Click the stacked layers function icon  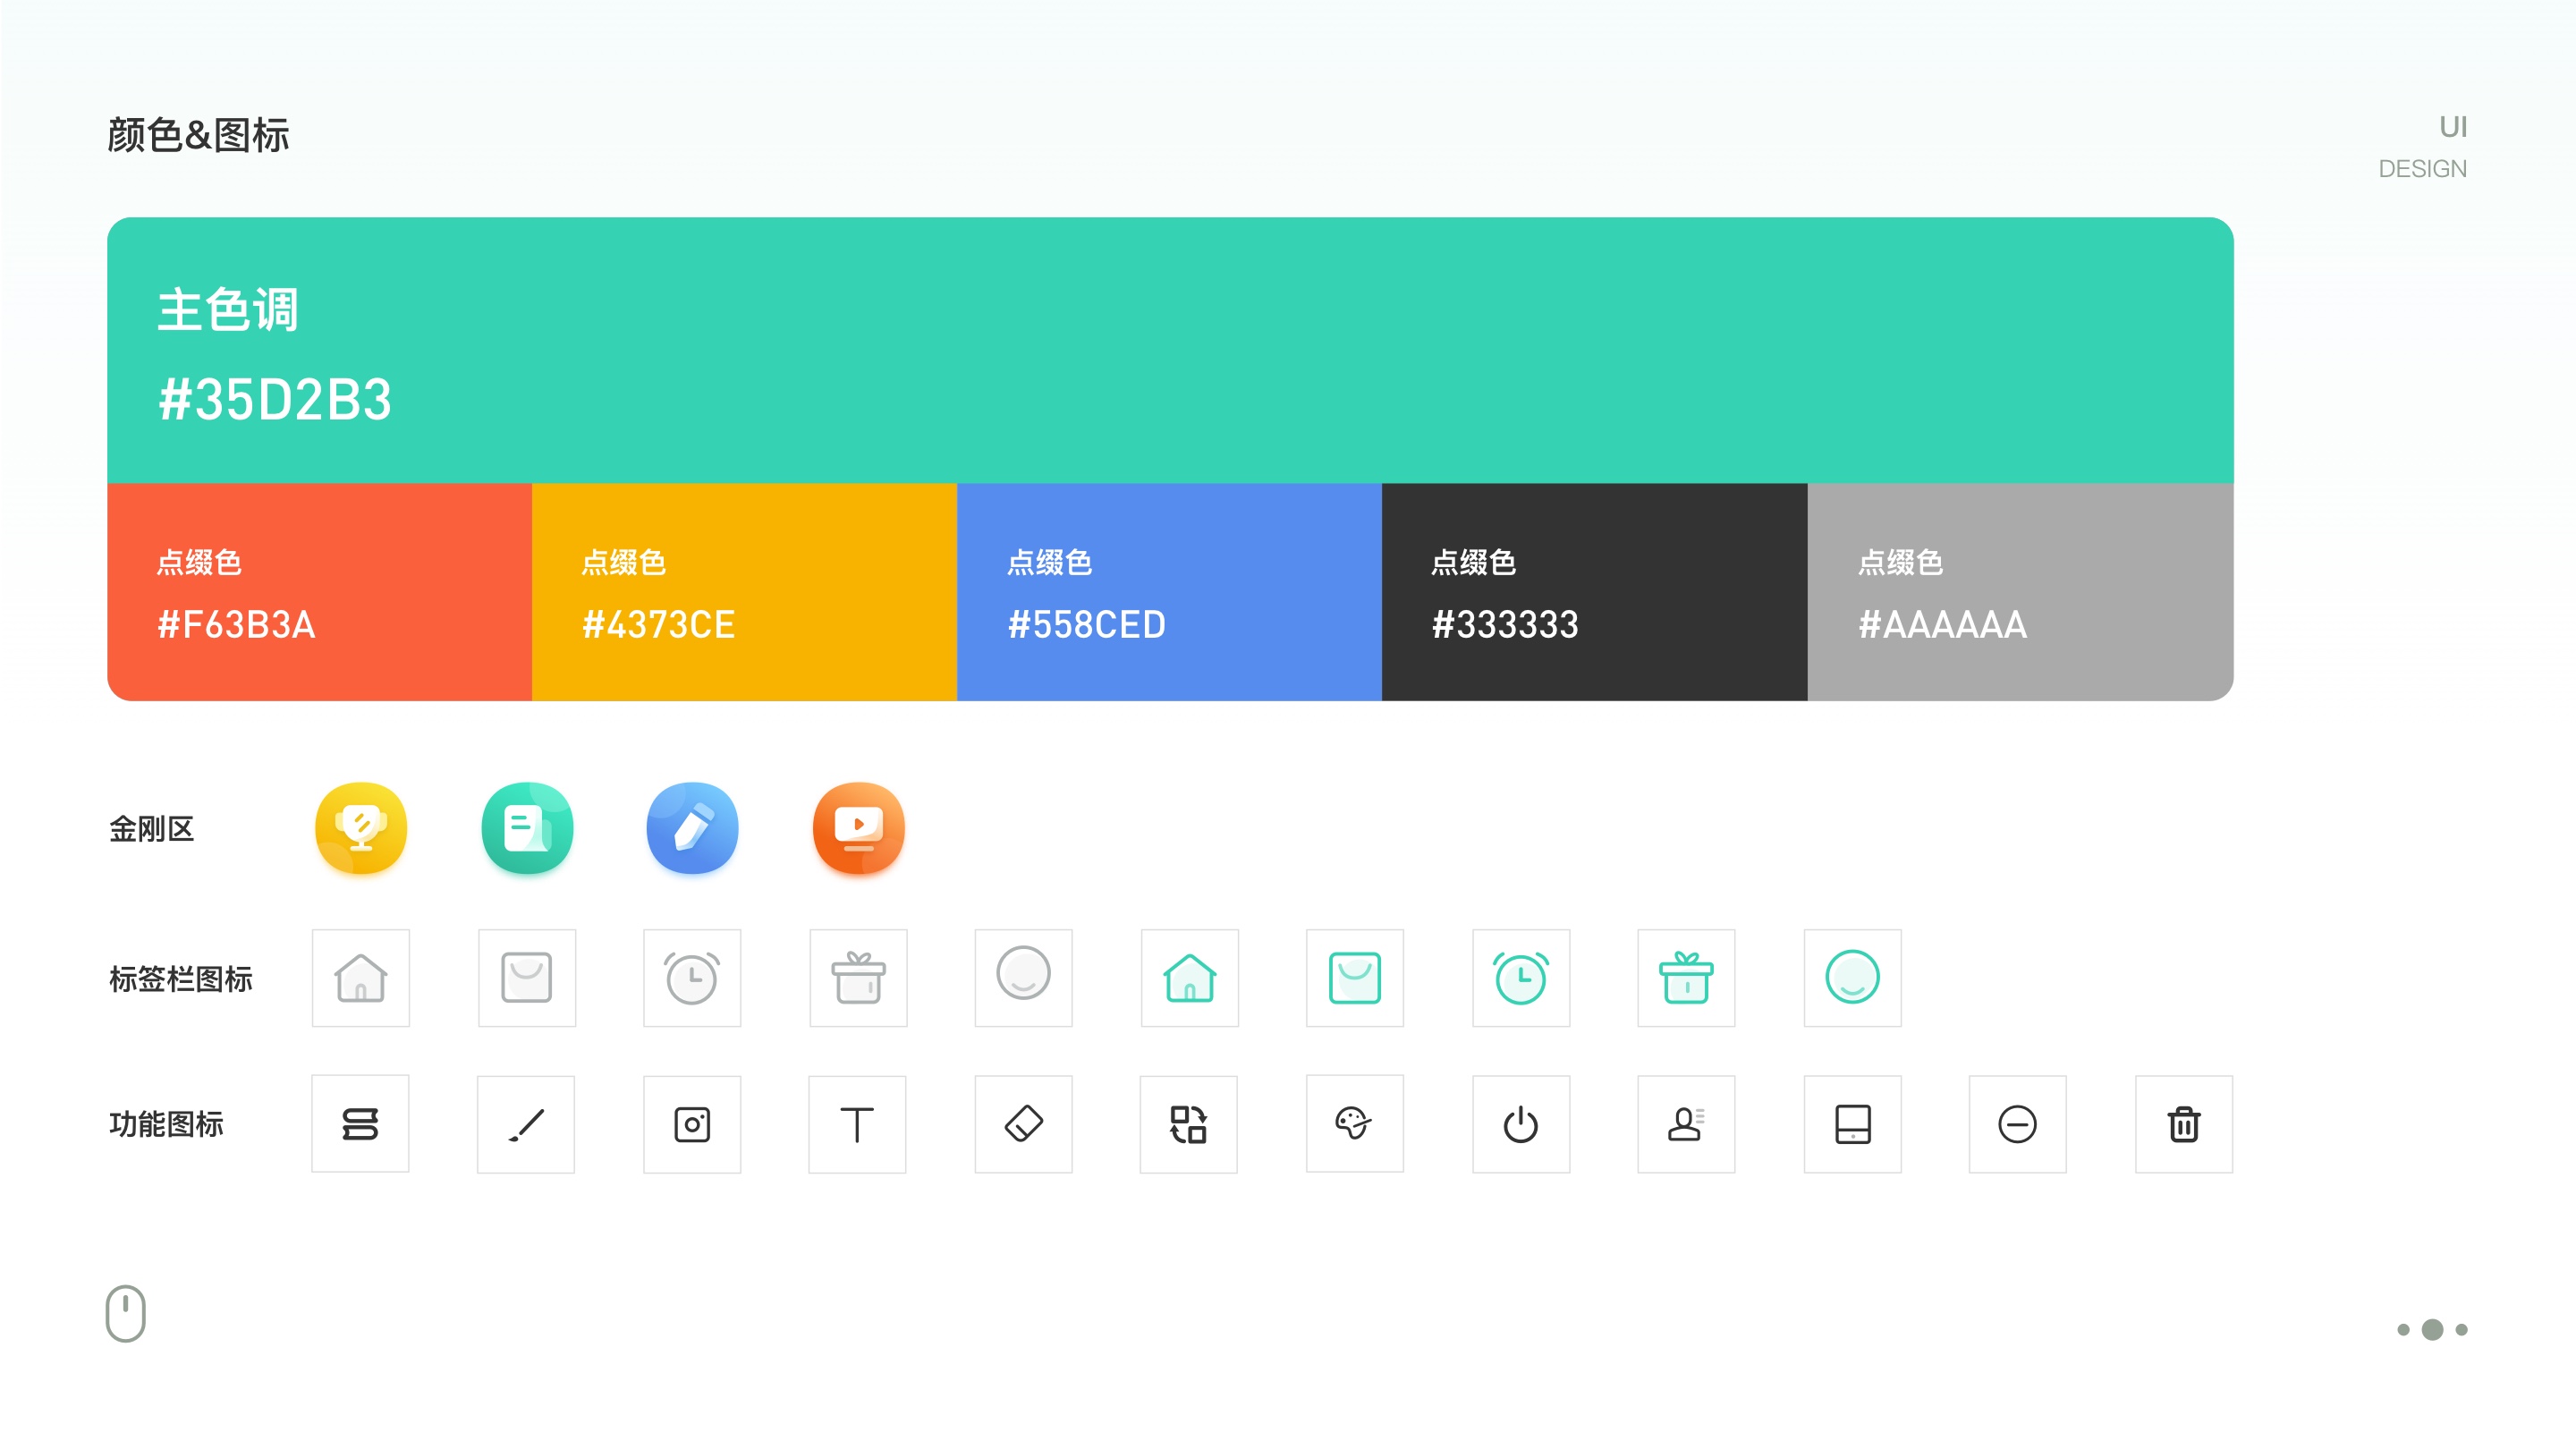360,1124
